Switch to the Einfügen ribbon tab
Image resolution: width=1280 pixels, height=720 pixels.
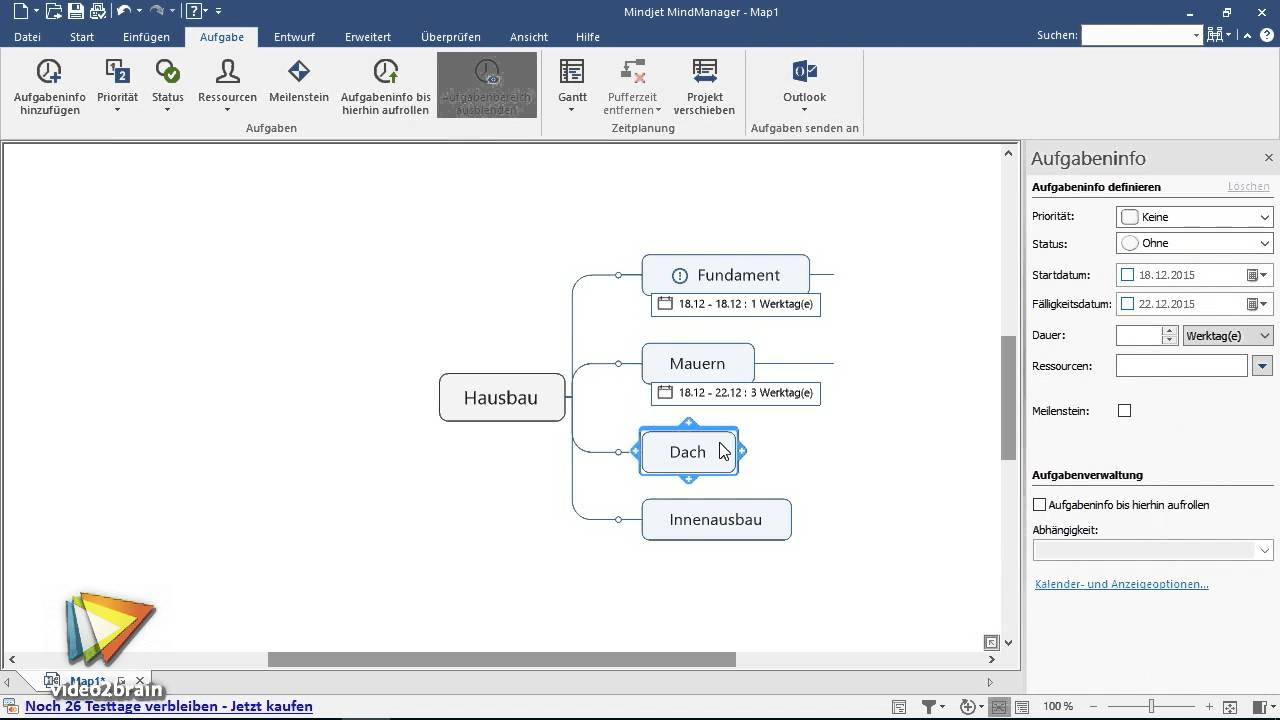pyautogui.click(x=146, y=37)
